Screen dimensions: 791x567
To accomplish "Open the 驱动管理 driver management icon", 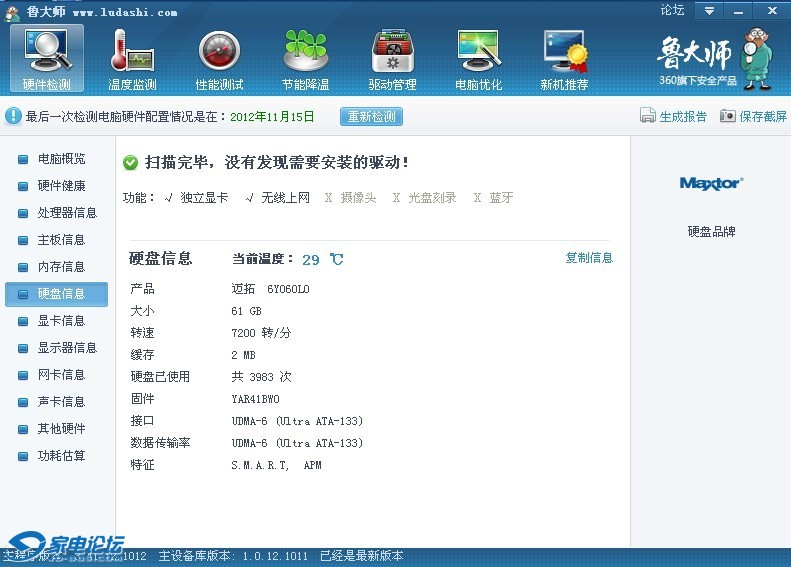I will pyautogui.click(x=392, y=52).
